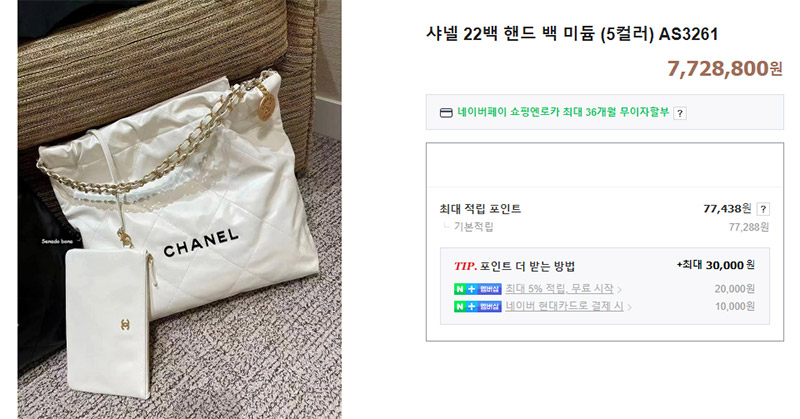800x419 pixels.
Task: Expand chevron after 최대 5% 적립, 무료 시작
Action: (619, 290)
